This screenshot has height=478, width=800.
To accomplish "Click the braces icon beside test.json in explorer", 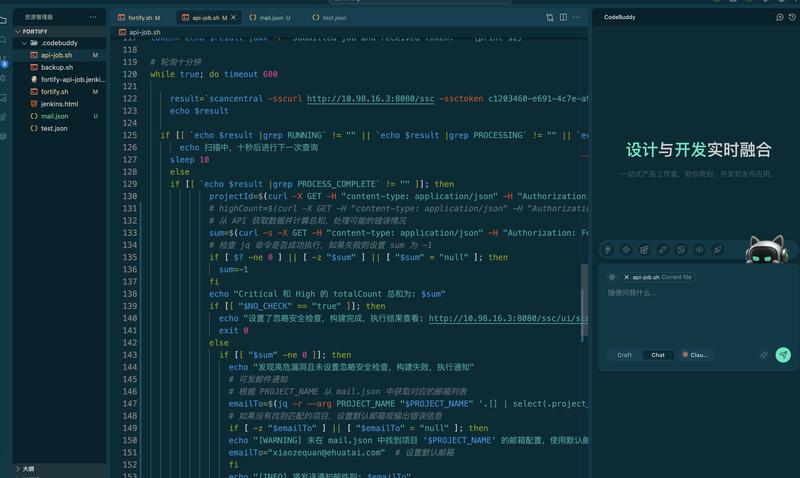I will [34, 129].
